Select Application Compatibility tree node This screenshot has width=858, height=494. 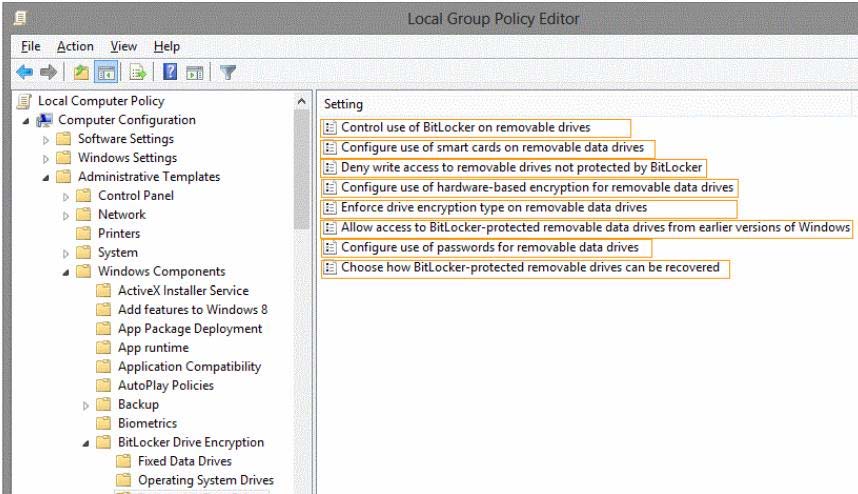tap(189, 367)
